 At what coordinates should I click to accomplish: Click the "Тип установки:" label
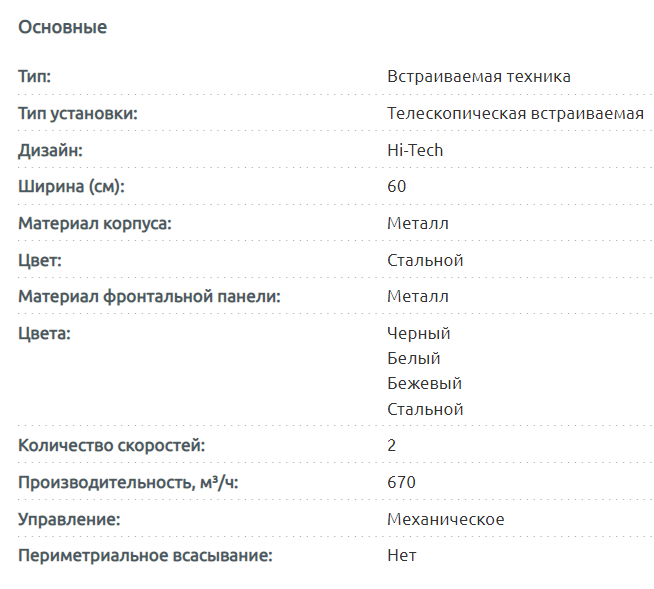[x=77, y=113]
